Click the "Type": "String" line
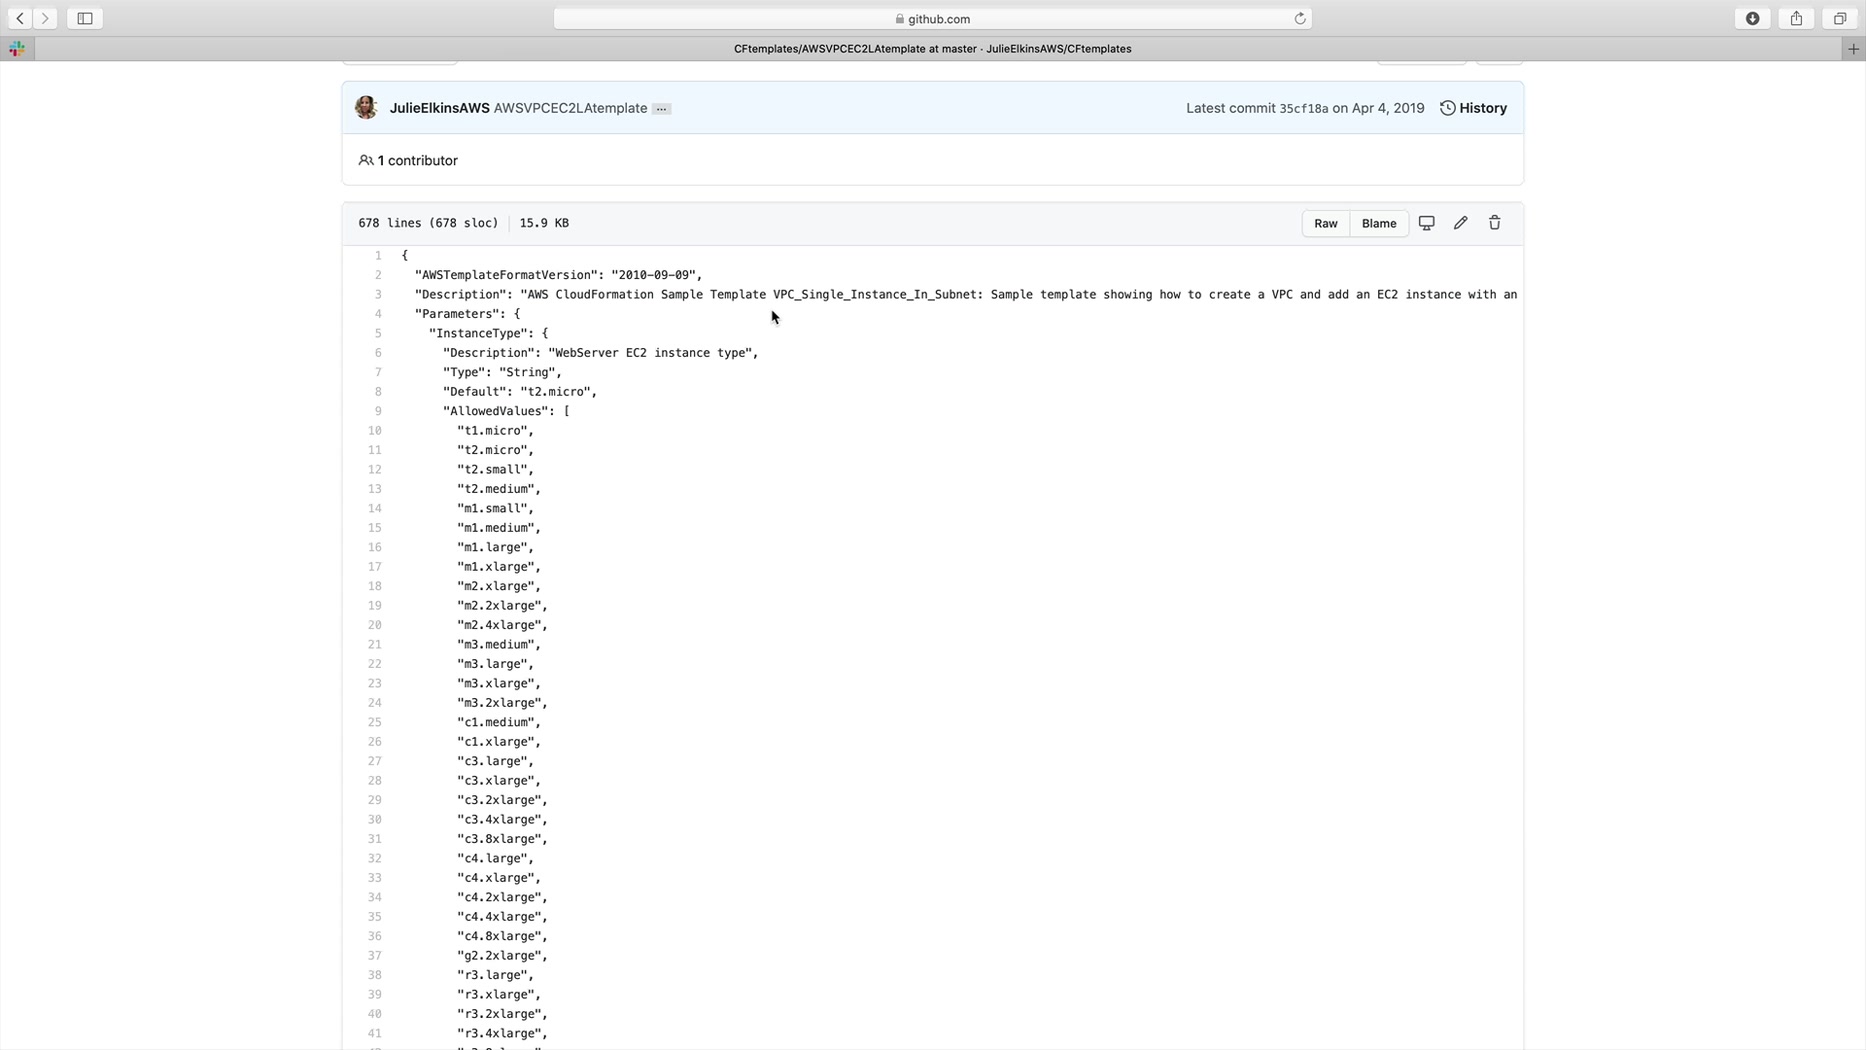Image resolution: width=1866 pixels, height=1050 pixels. [503, 372]
